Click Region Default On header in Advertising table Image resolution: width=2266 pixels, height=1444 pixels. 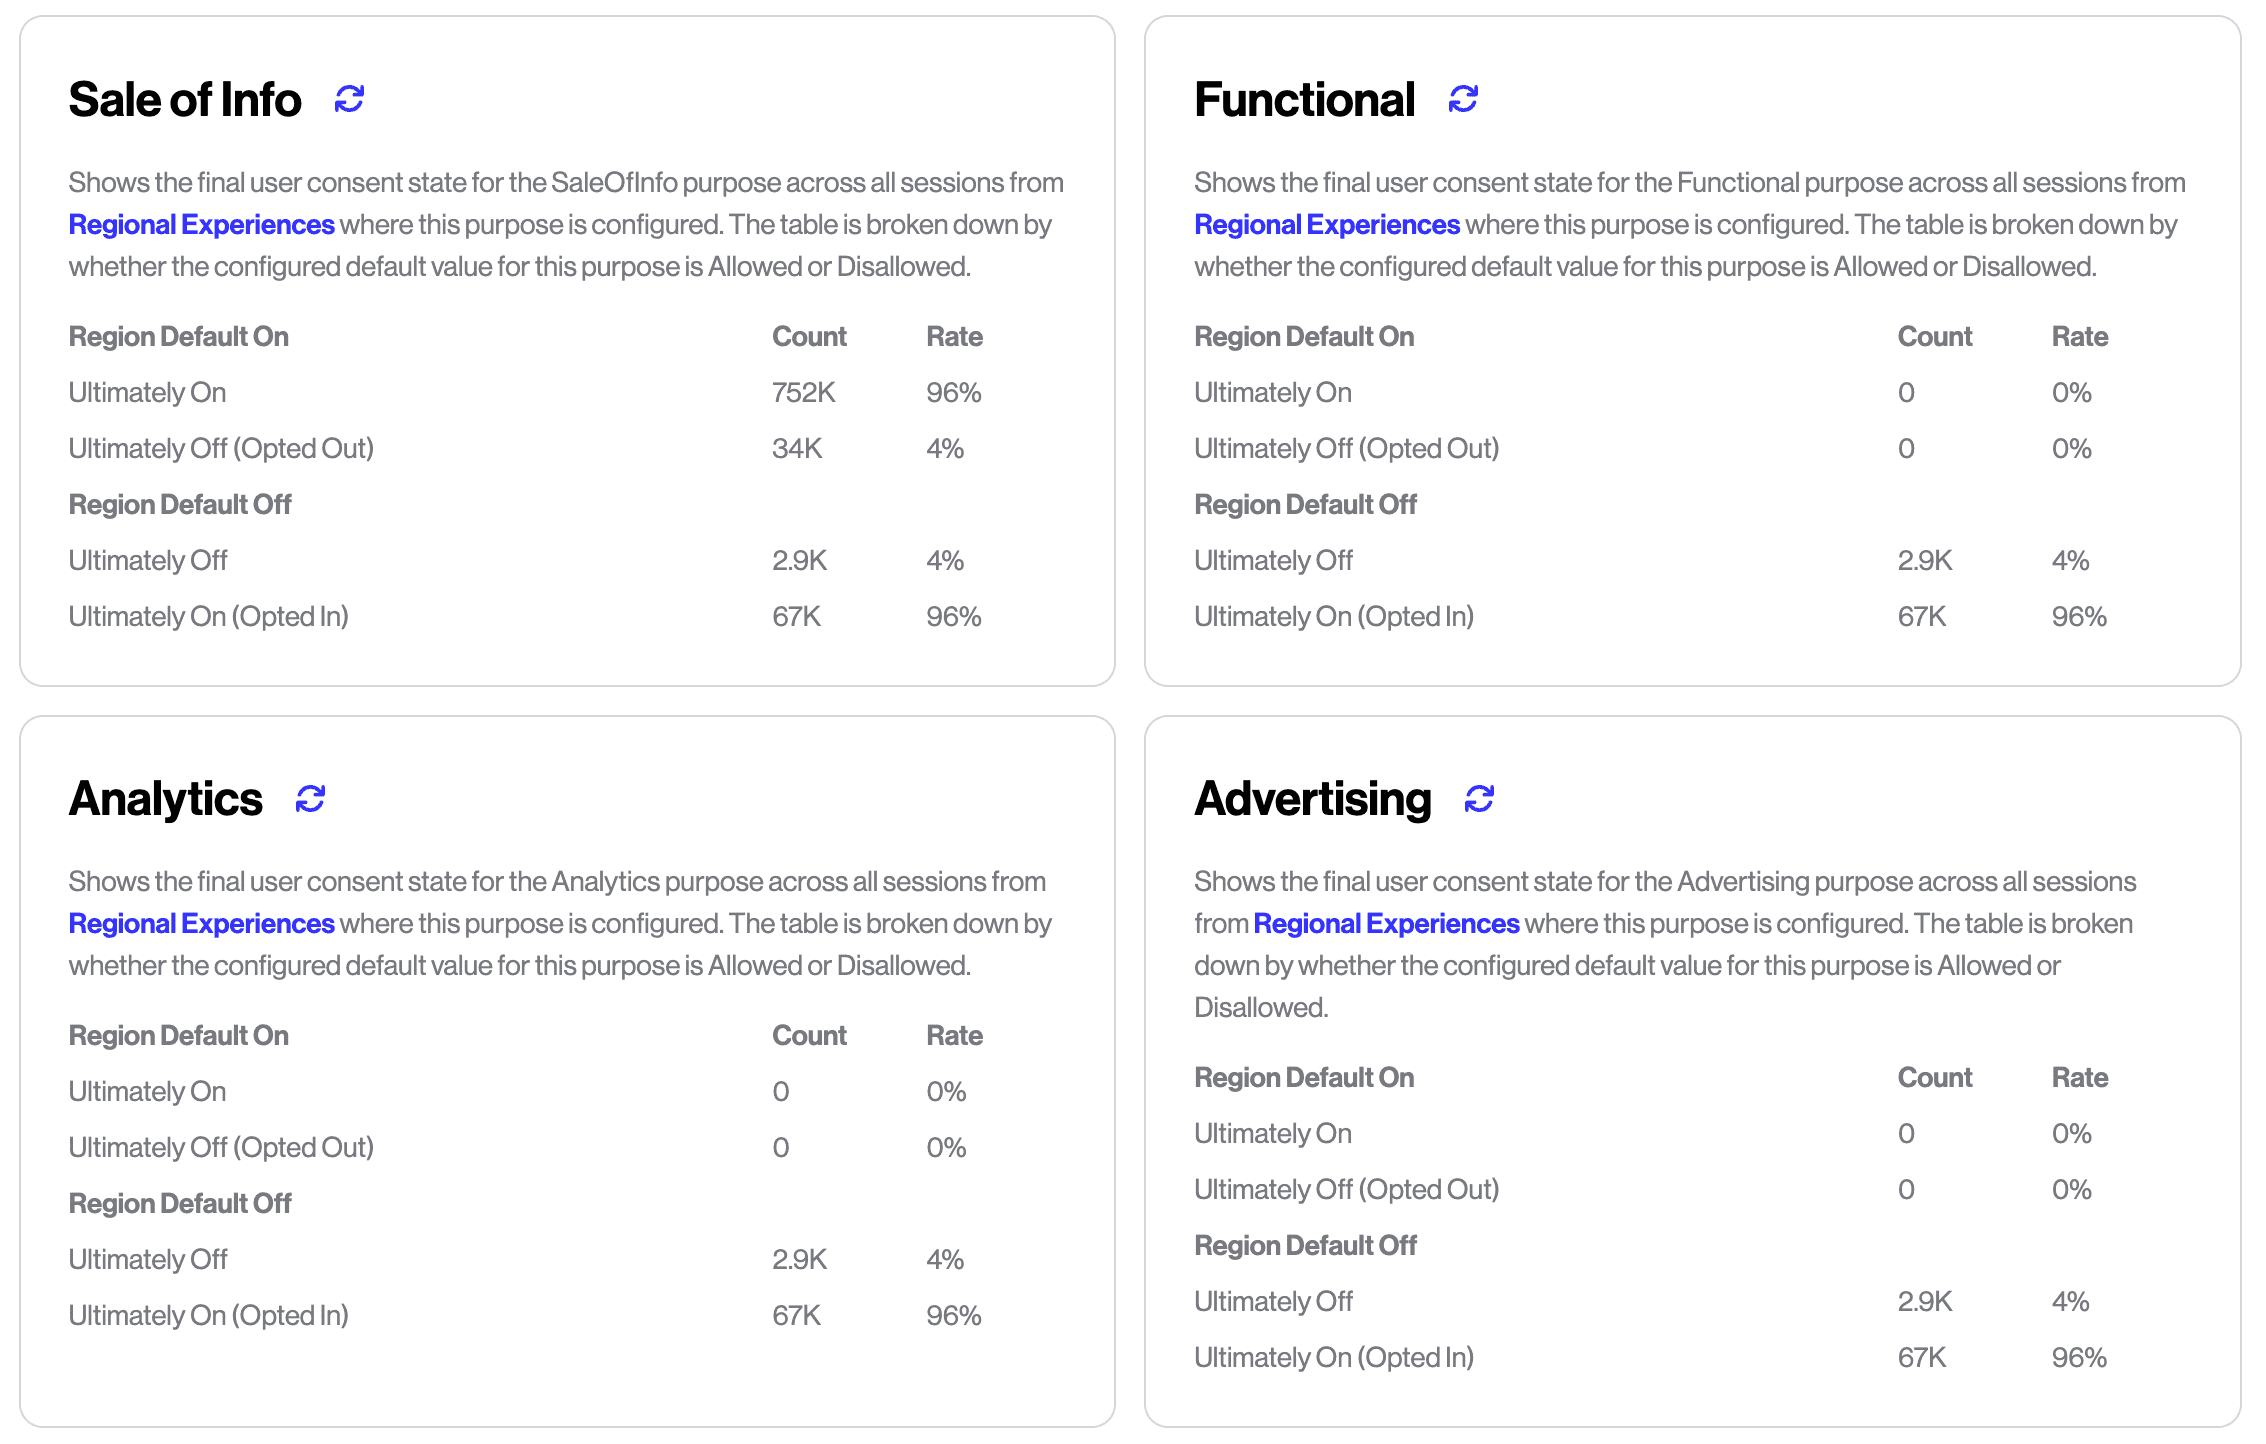click(x=1304, y=1078)
